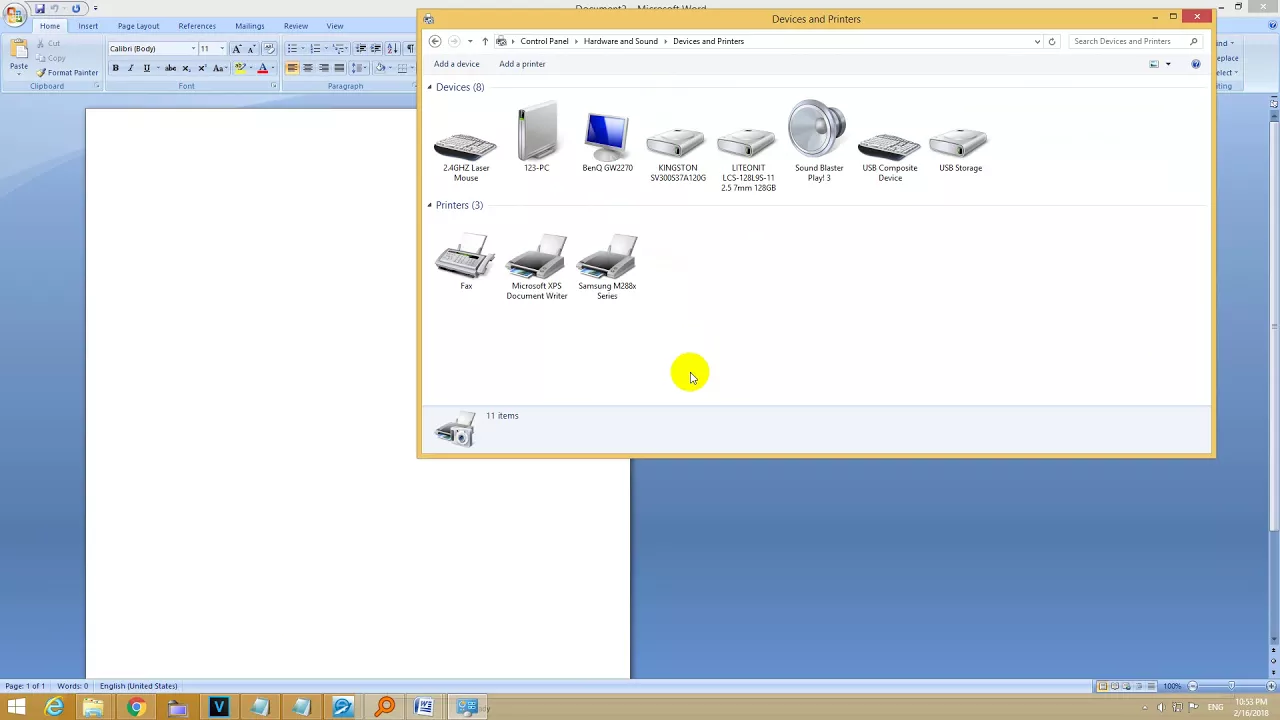Select the Samsung M288x Series printer
The height and width of the screenshot is (720, 1280).
pos(607,267)
